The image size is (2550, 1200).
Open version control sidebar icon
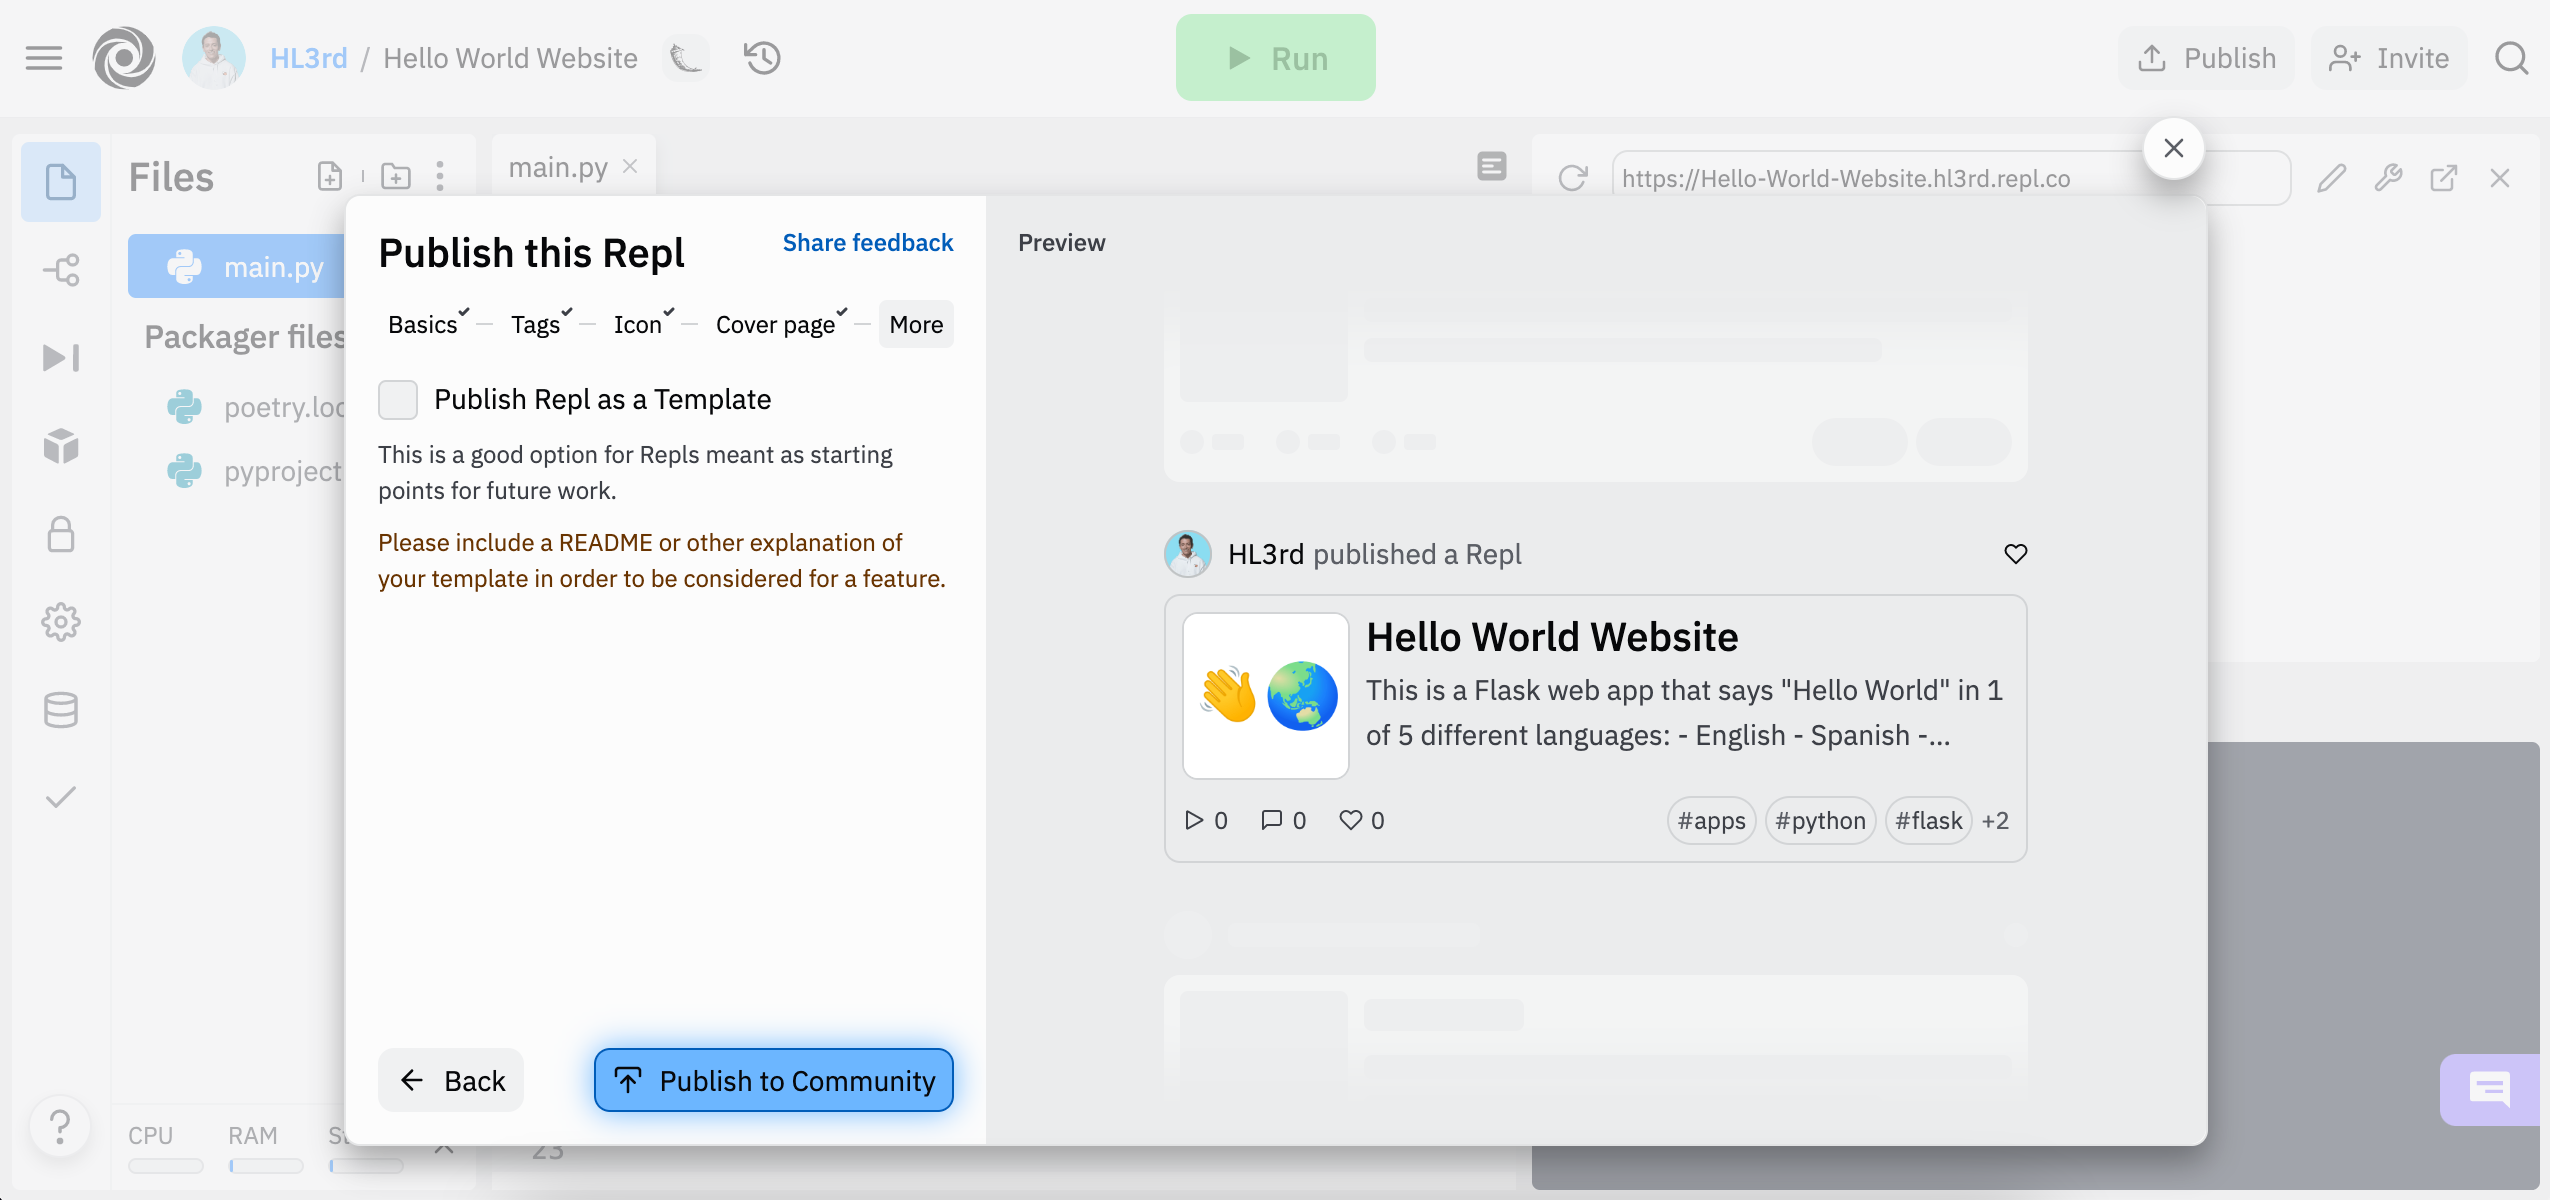pos(61,270)
